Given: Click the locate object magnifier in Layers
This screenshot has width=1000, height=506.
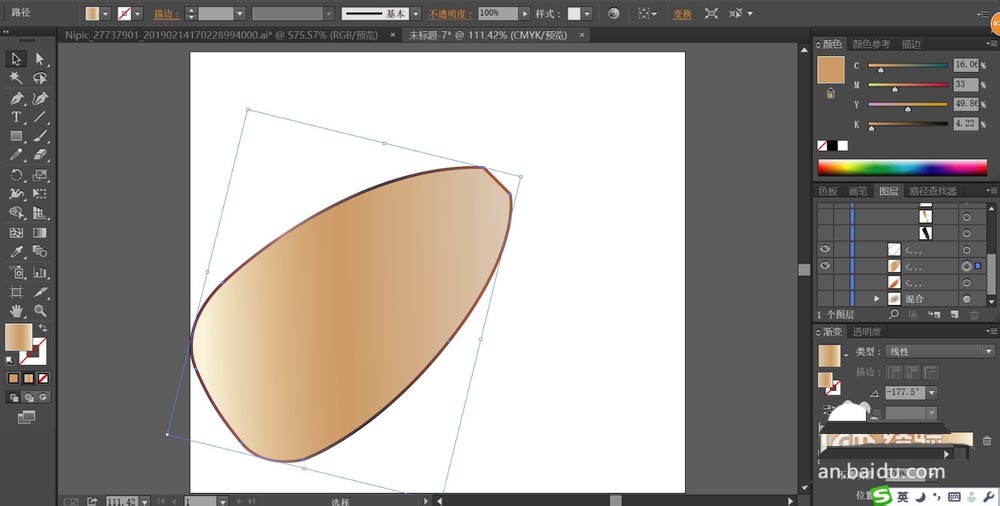Looking at the screenshot, I should tap(894, 315).
